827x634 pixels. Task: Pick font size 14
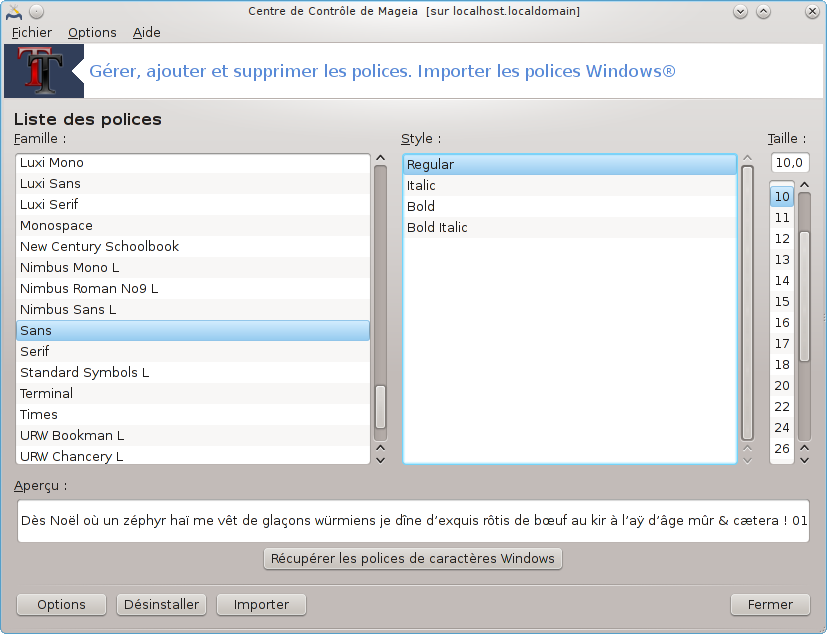[782, 281]
